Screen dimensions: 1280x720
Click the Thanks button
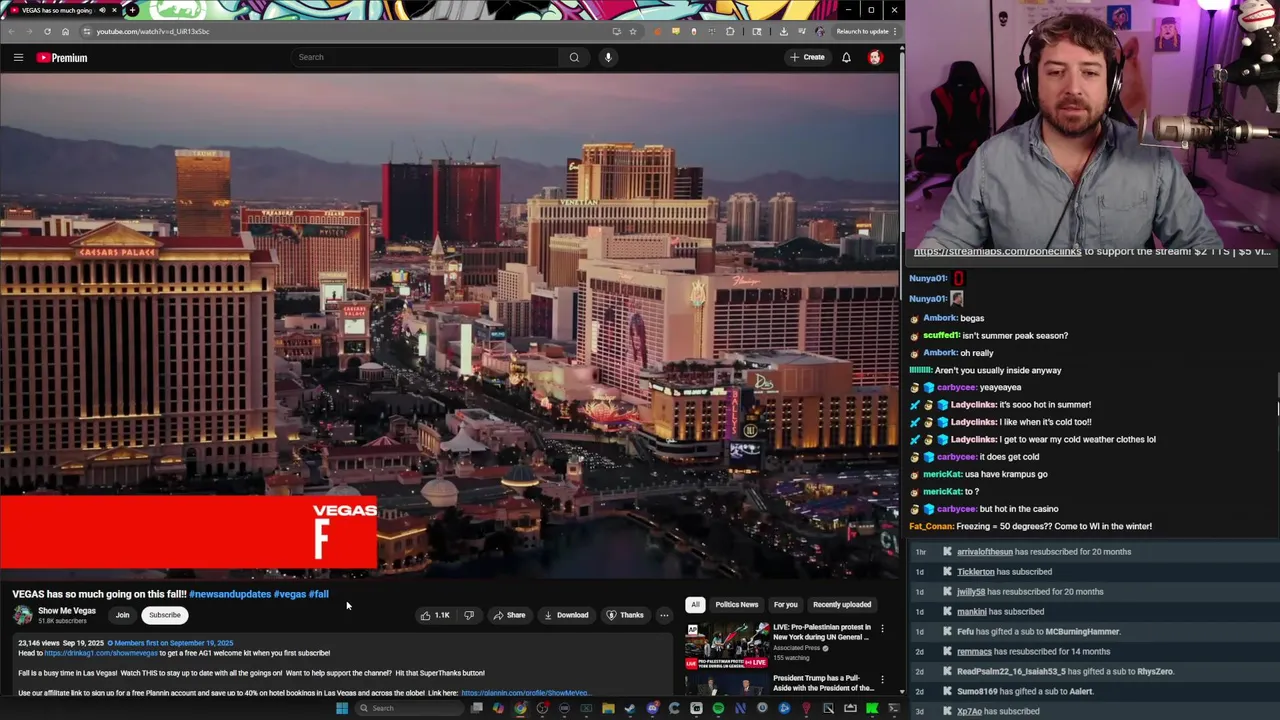[625, 615]
